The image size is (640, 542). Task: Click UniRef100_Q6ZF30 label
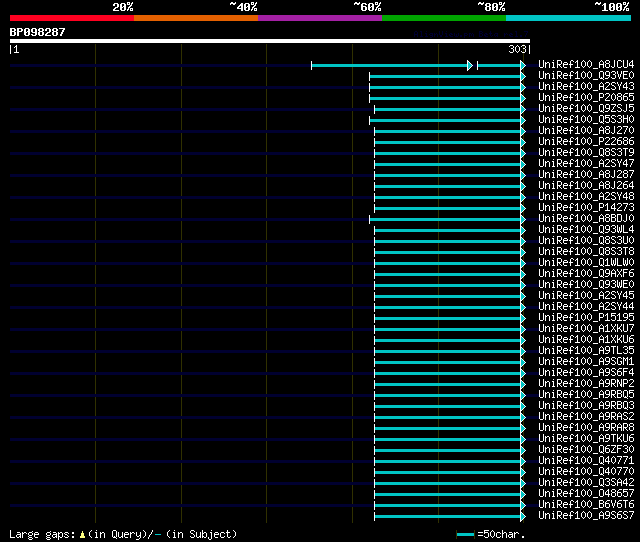pos(586,450)
